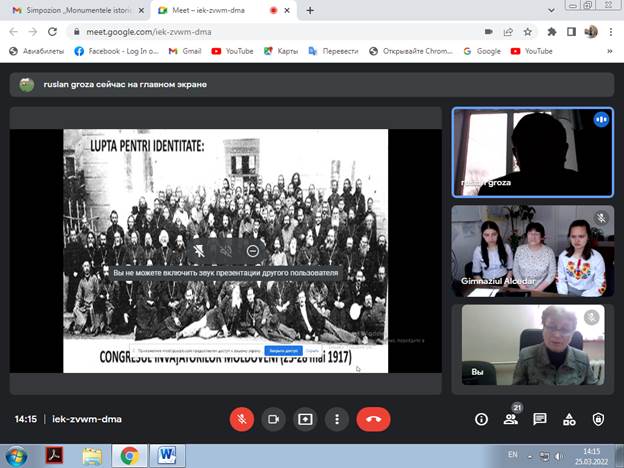This screenshot has width=624, height=468.
Task: Show the participants list
Action: 510,419
